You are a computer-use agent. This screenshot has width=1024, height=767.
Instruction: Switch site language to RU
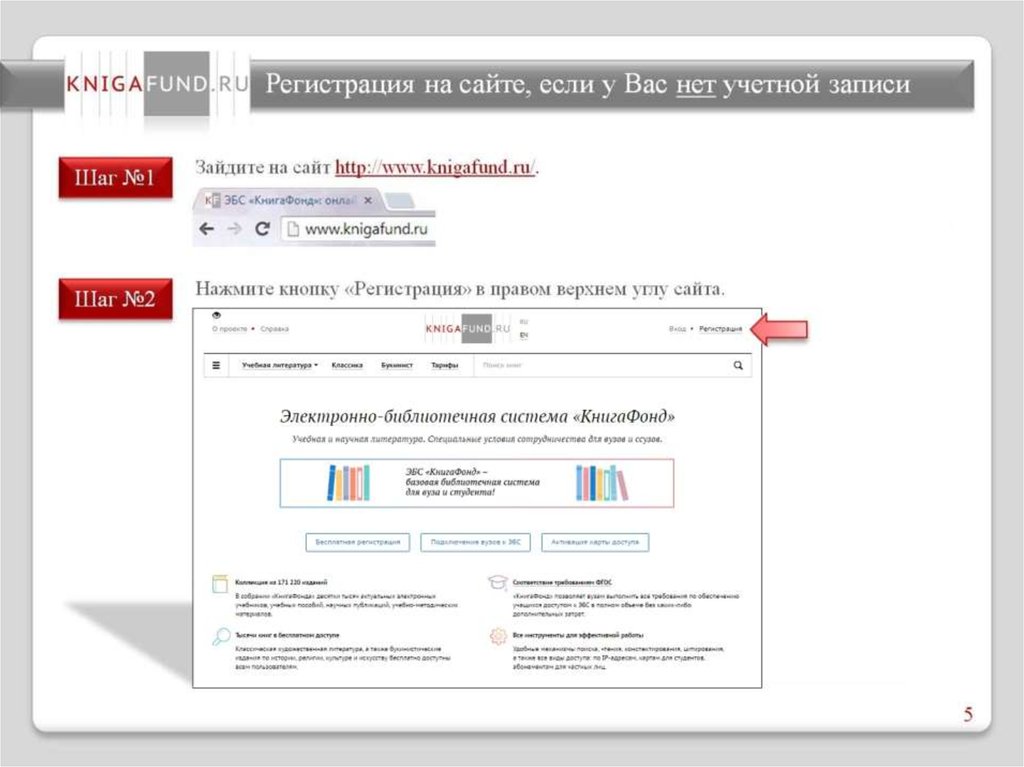pyautogui.click(x=524, y=321)
